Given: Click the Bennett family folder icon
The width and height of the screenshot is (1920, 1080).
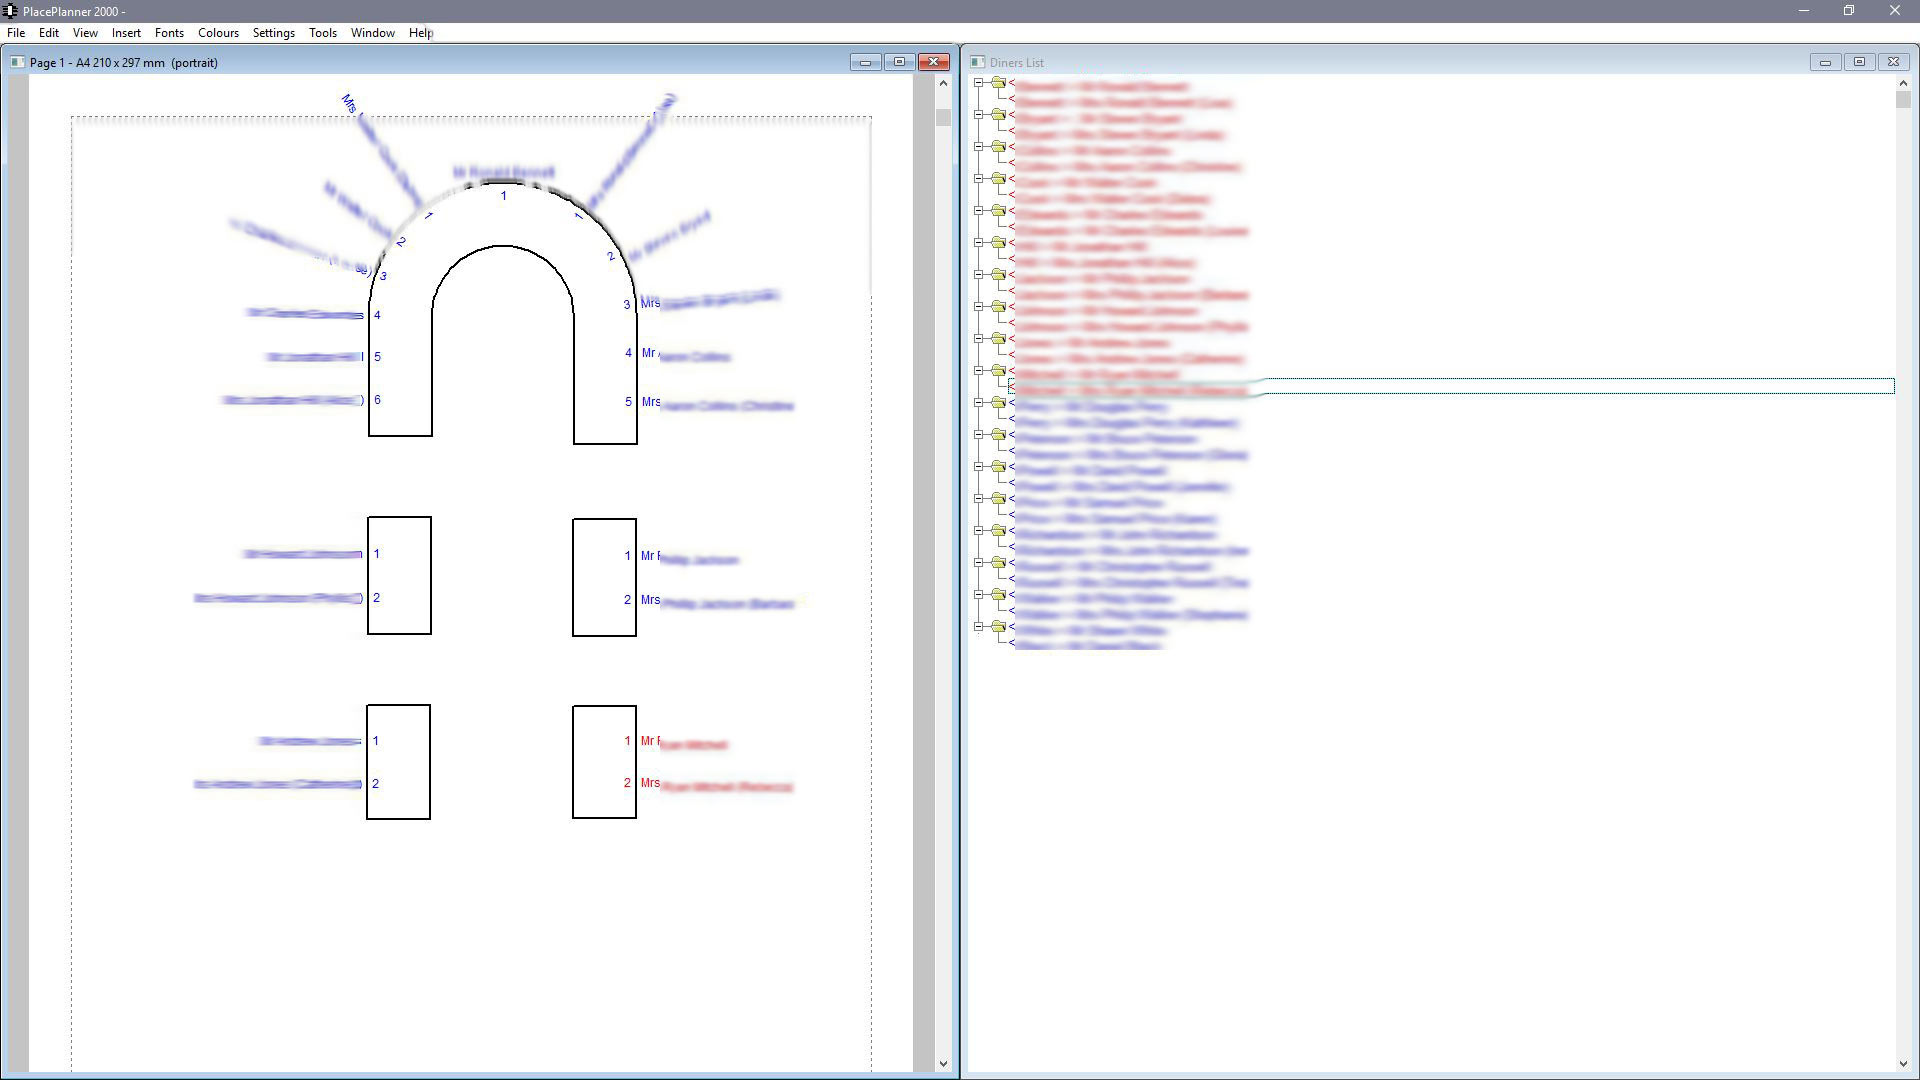Looking at the screenshot, I should pos(998,83).
